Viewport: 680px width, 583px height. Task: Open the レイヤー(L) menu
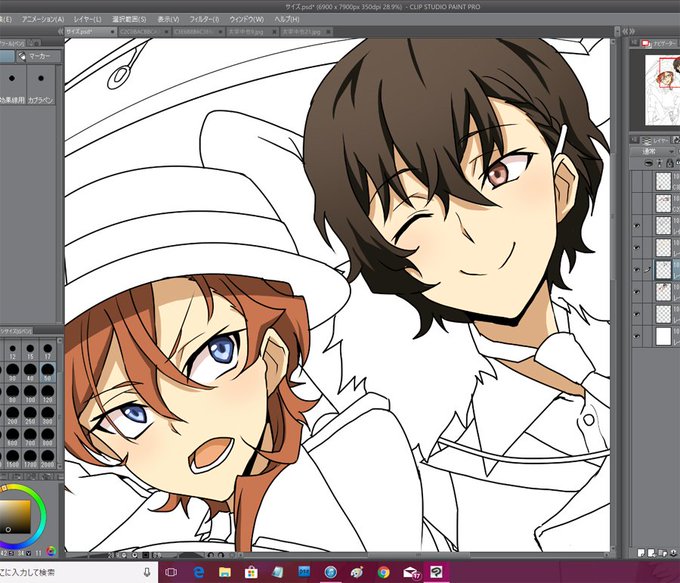coord(88,20)
